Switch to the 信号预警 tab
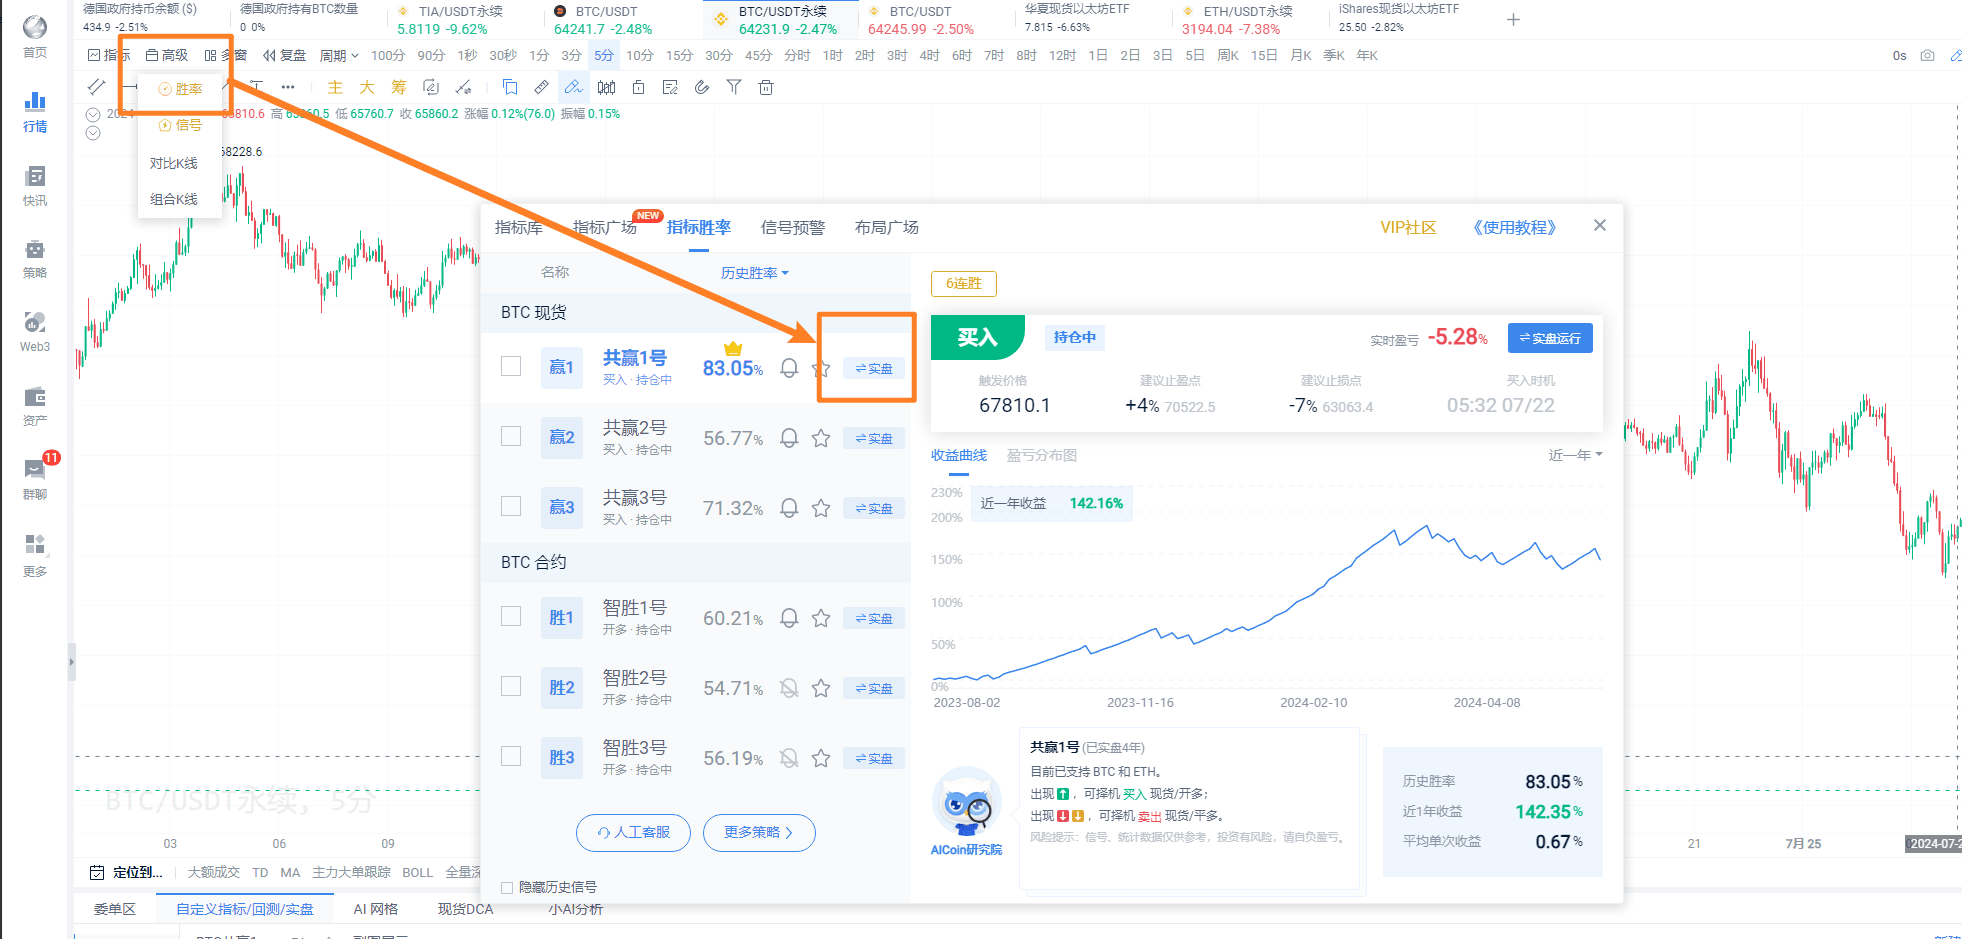Screen dimensions: 1962x939 [793, 228]
